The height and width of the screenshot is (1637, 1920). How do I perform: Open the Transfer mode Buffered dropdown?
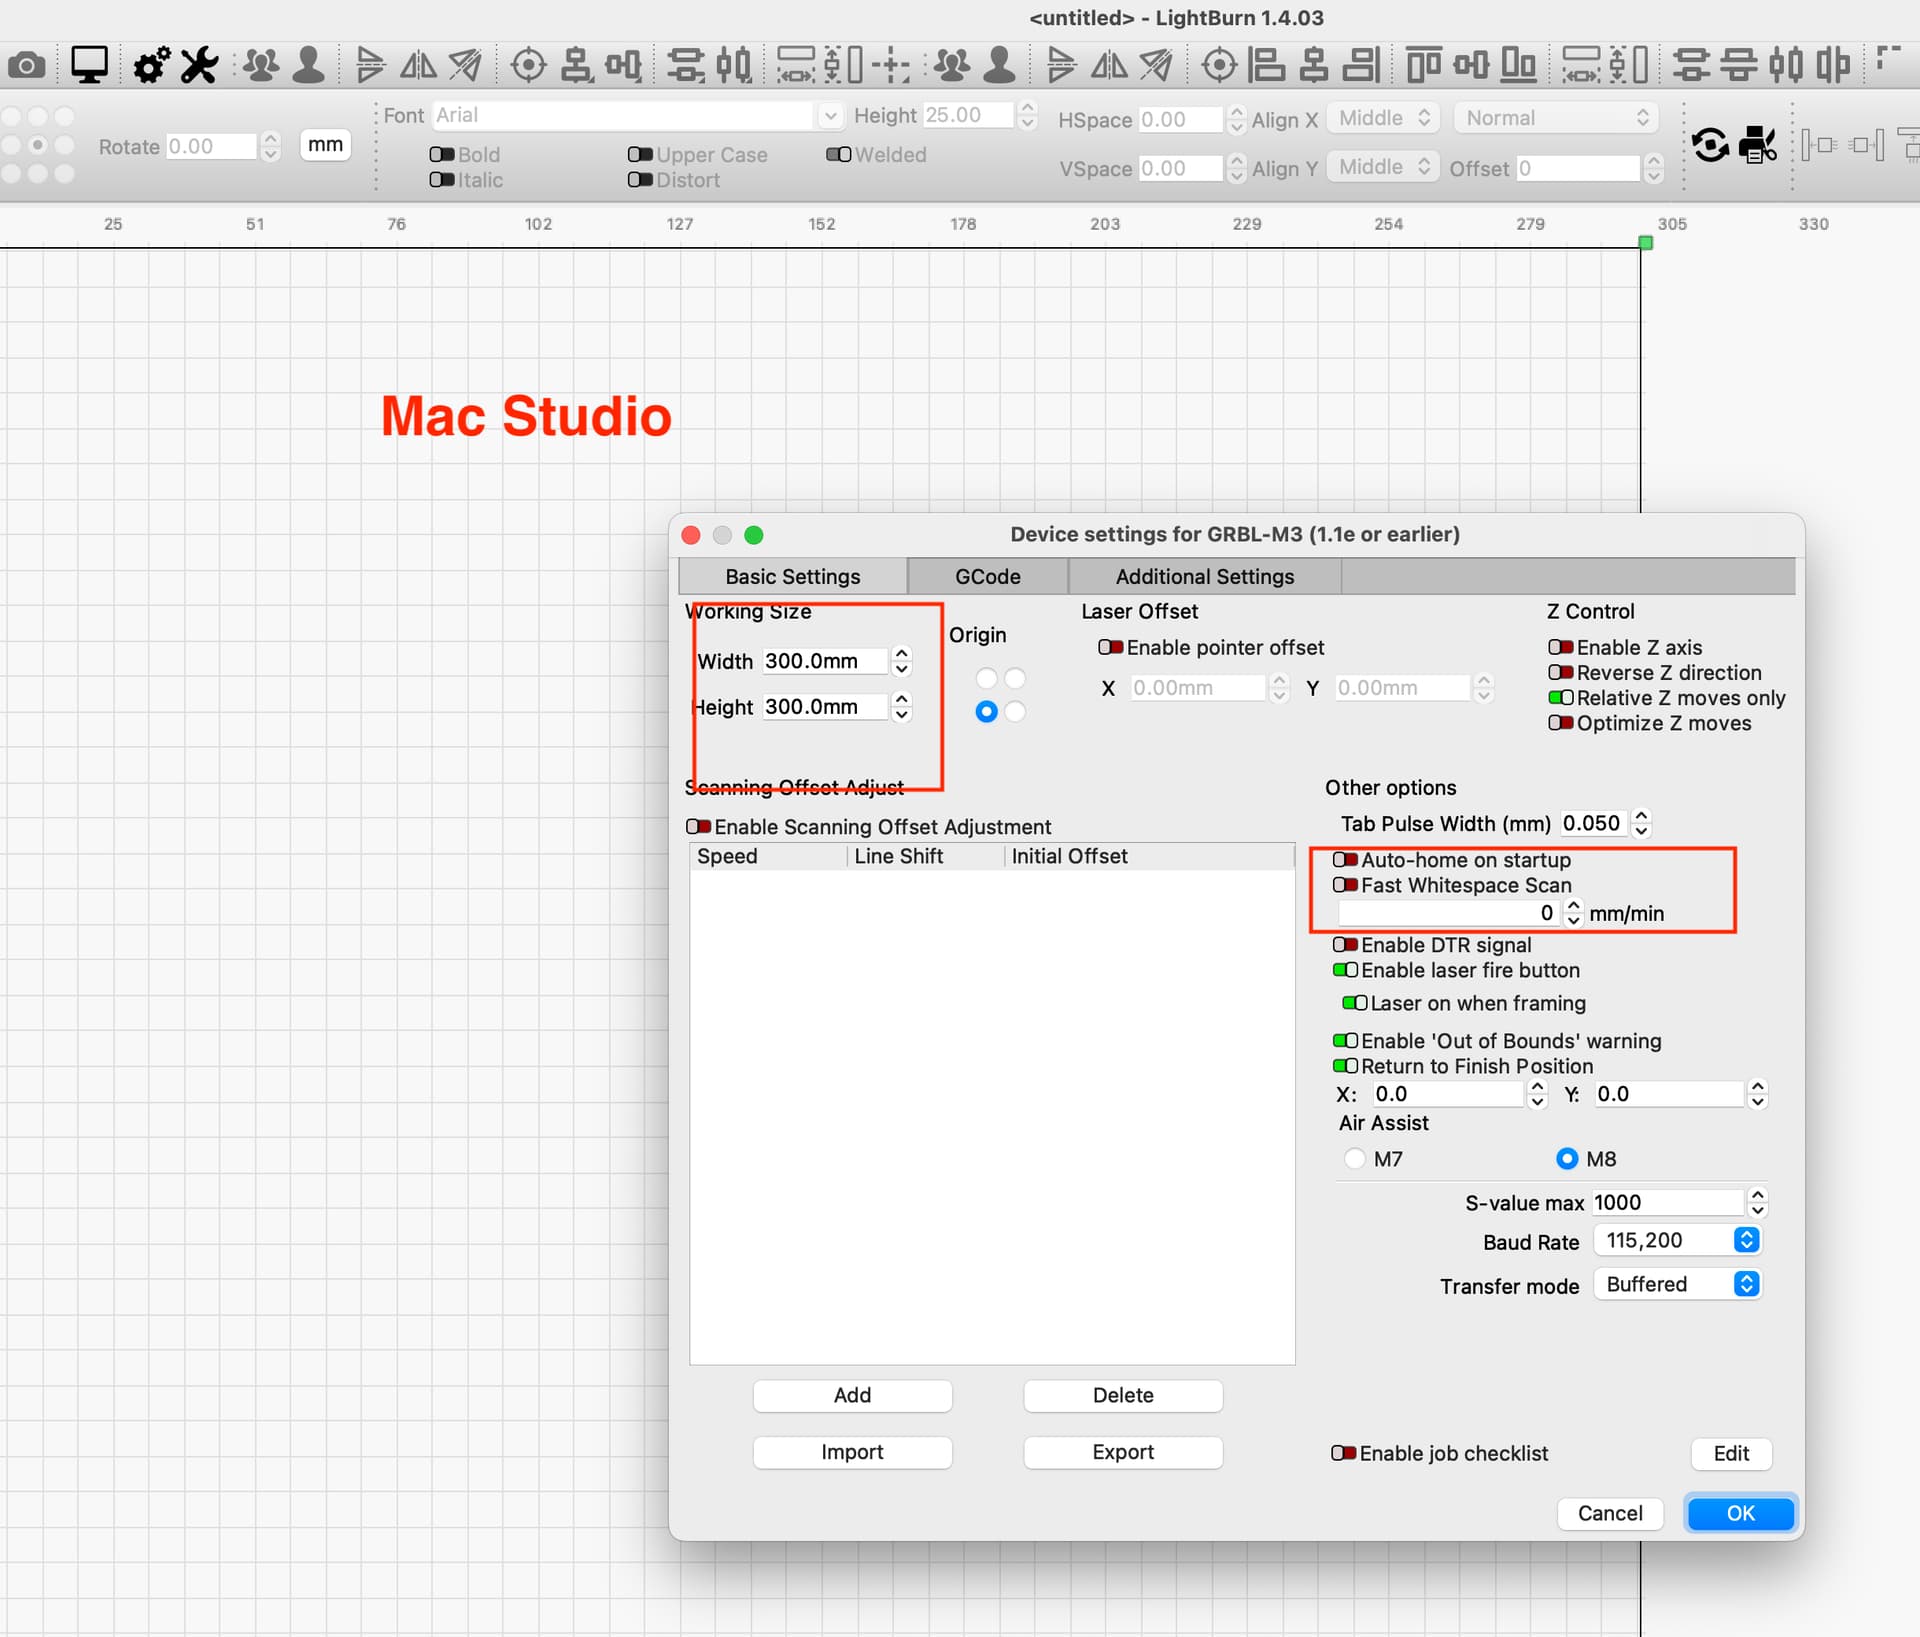[x=1677, y=1284]
